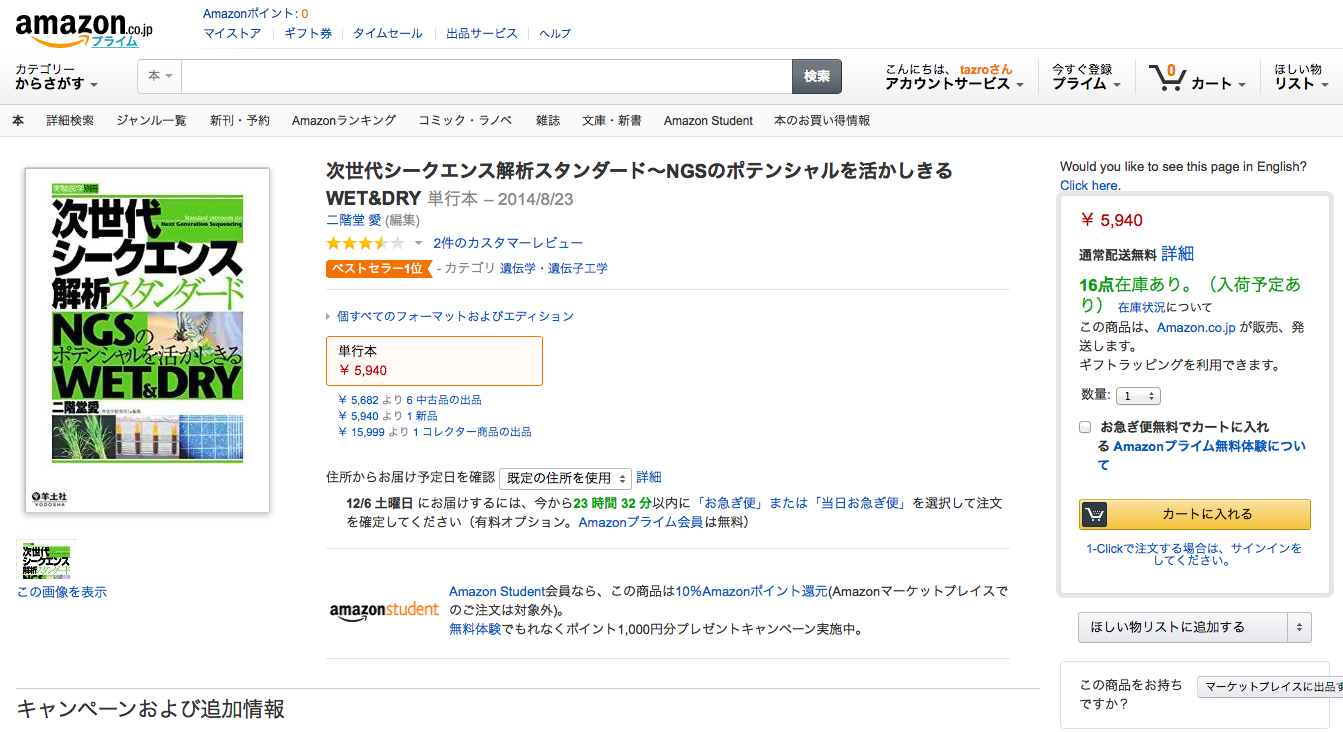Select the 単行本 ¥5,940 format box
This screenshot has height=732, width=1343.
pos(434,361)
